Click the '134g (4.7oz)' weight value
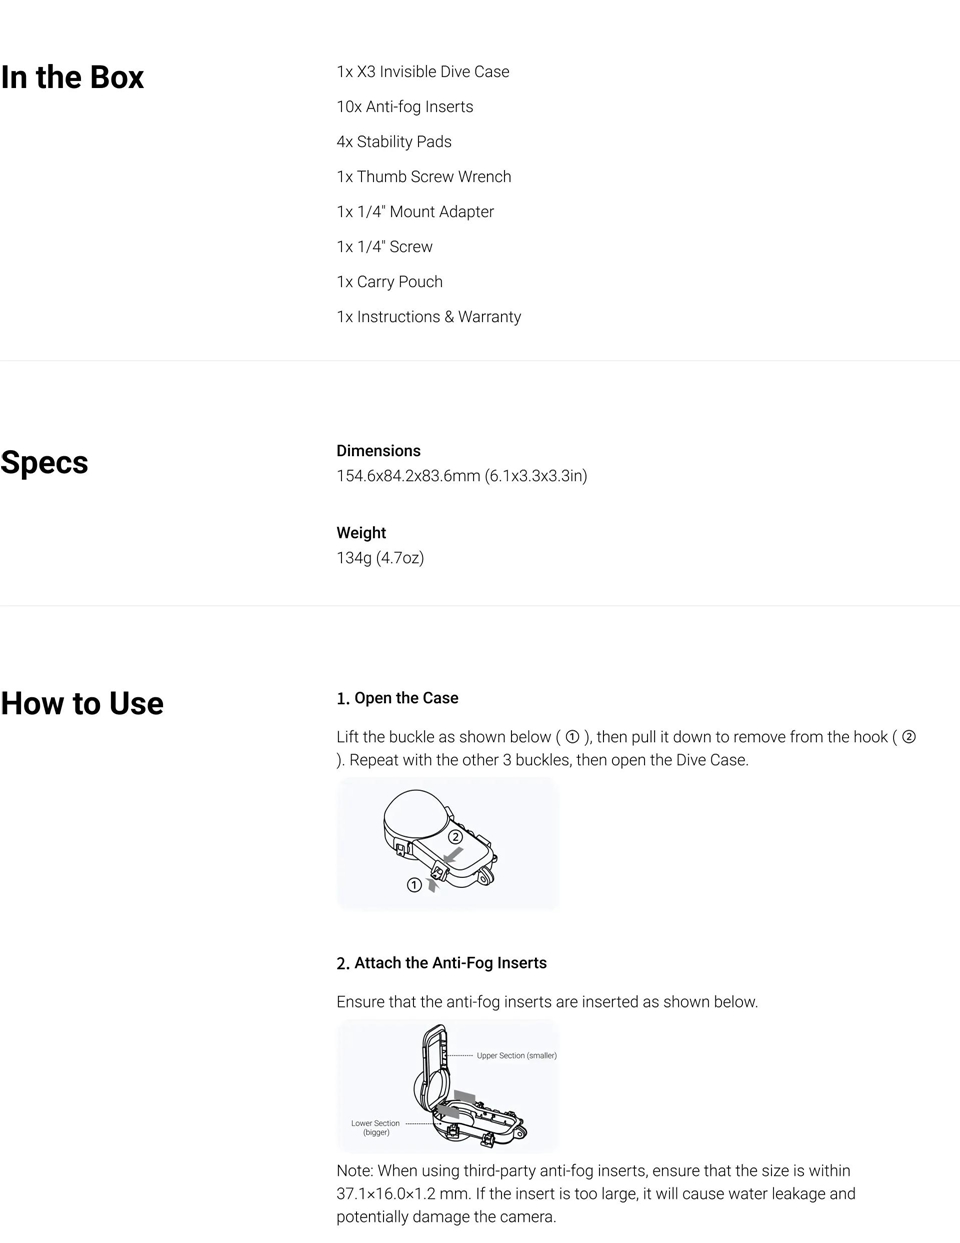Viewport: 960px width, 1243px height. (x=380, y=558)
